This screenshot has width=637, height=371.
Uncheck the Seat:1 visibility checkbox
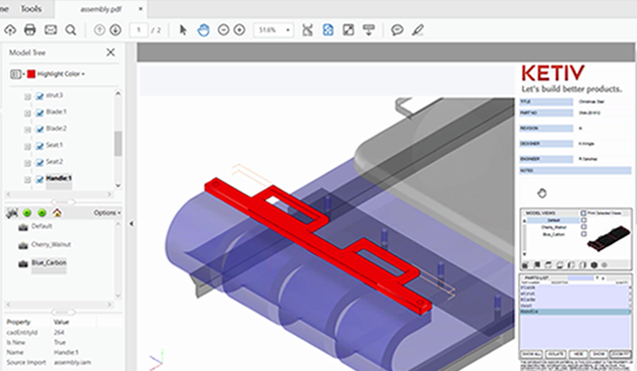coord(39,146)
